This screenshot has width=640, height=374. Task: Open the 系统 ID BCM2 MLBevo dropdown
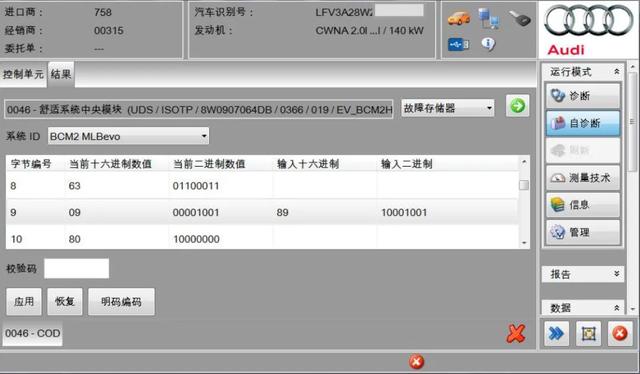pos(128,136)
